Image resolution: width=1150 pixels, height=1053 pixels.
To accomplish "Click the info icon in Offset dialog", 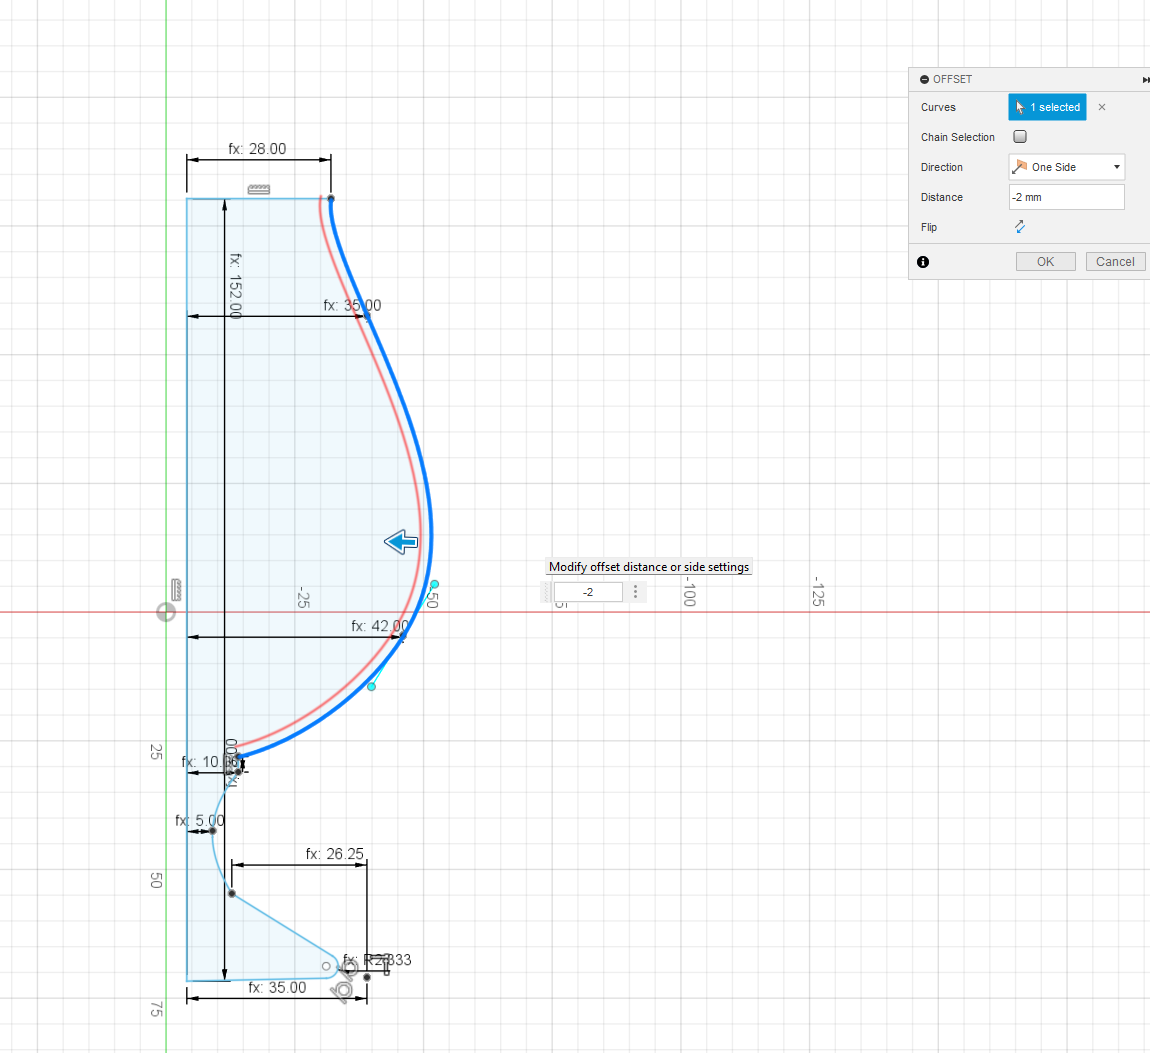I will [922, 262].
